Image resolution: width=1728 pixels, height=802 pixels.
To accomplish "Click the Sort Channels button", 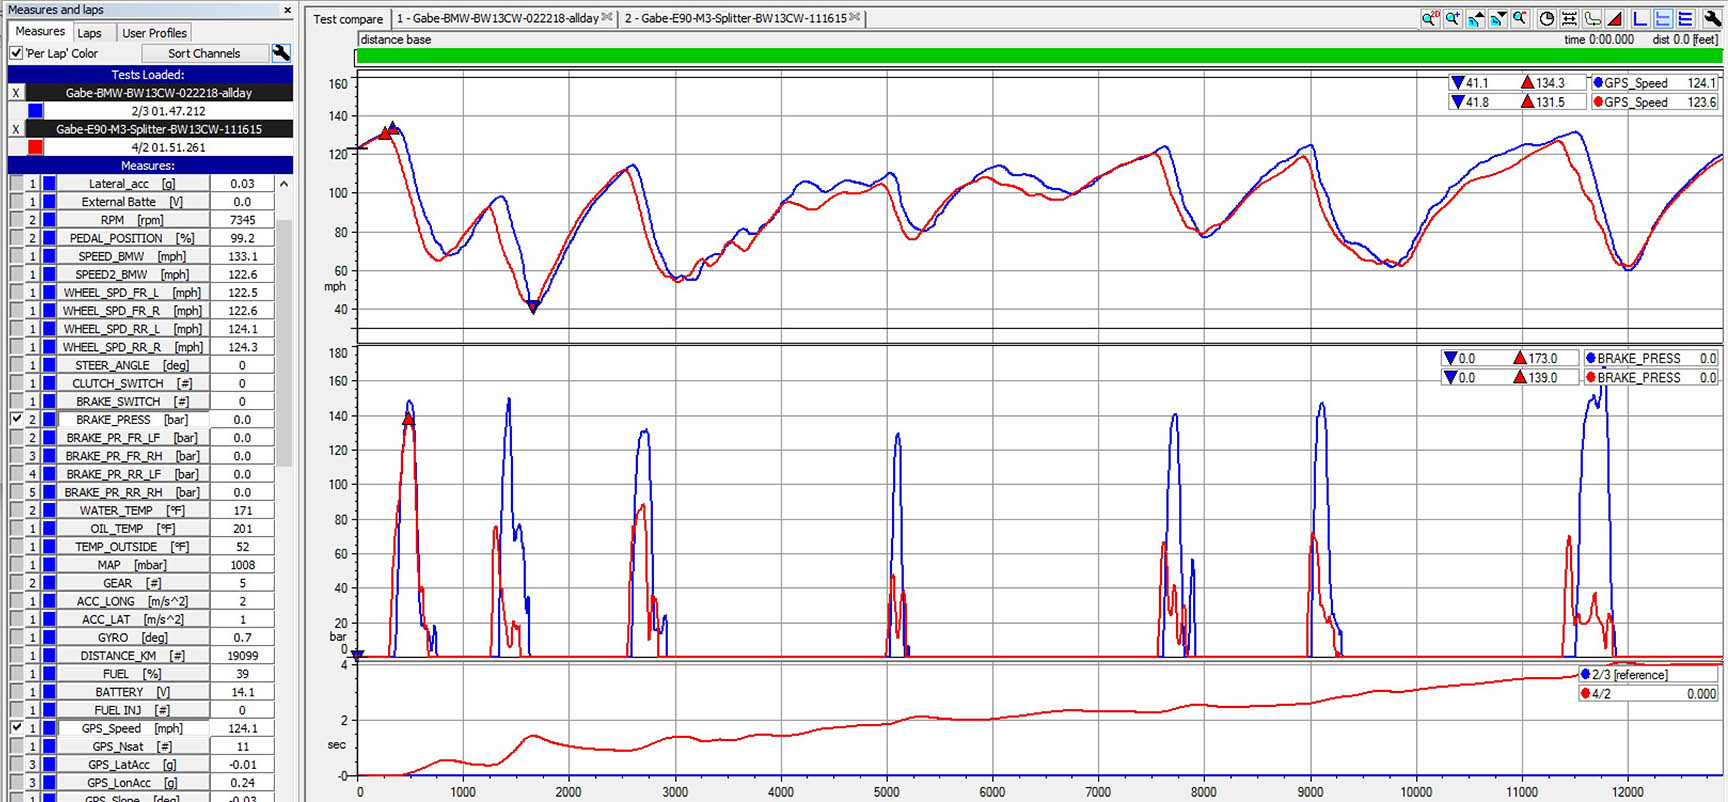I will click(x=204, y=53).
